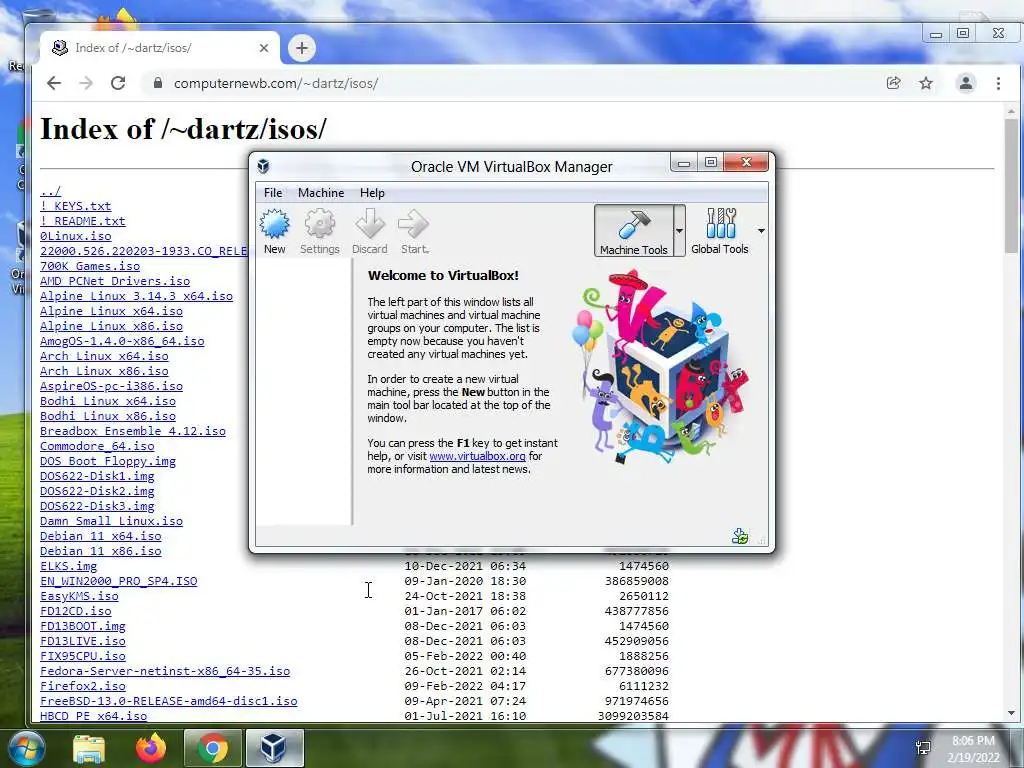This screenshot has width=1024, height=768.
Task: Click the Chrome forward arrow
Action: pyautogui.click(x=86, y=83)
